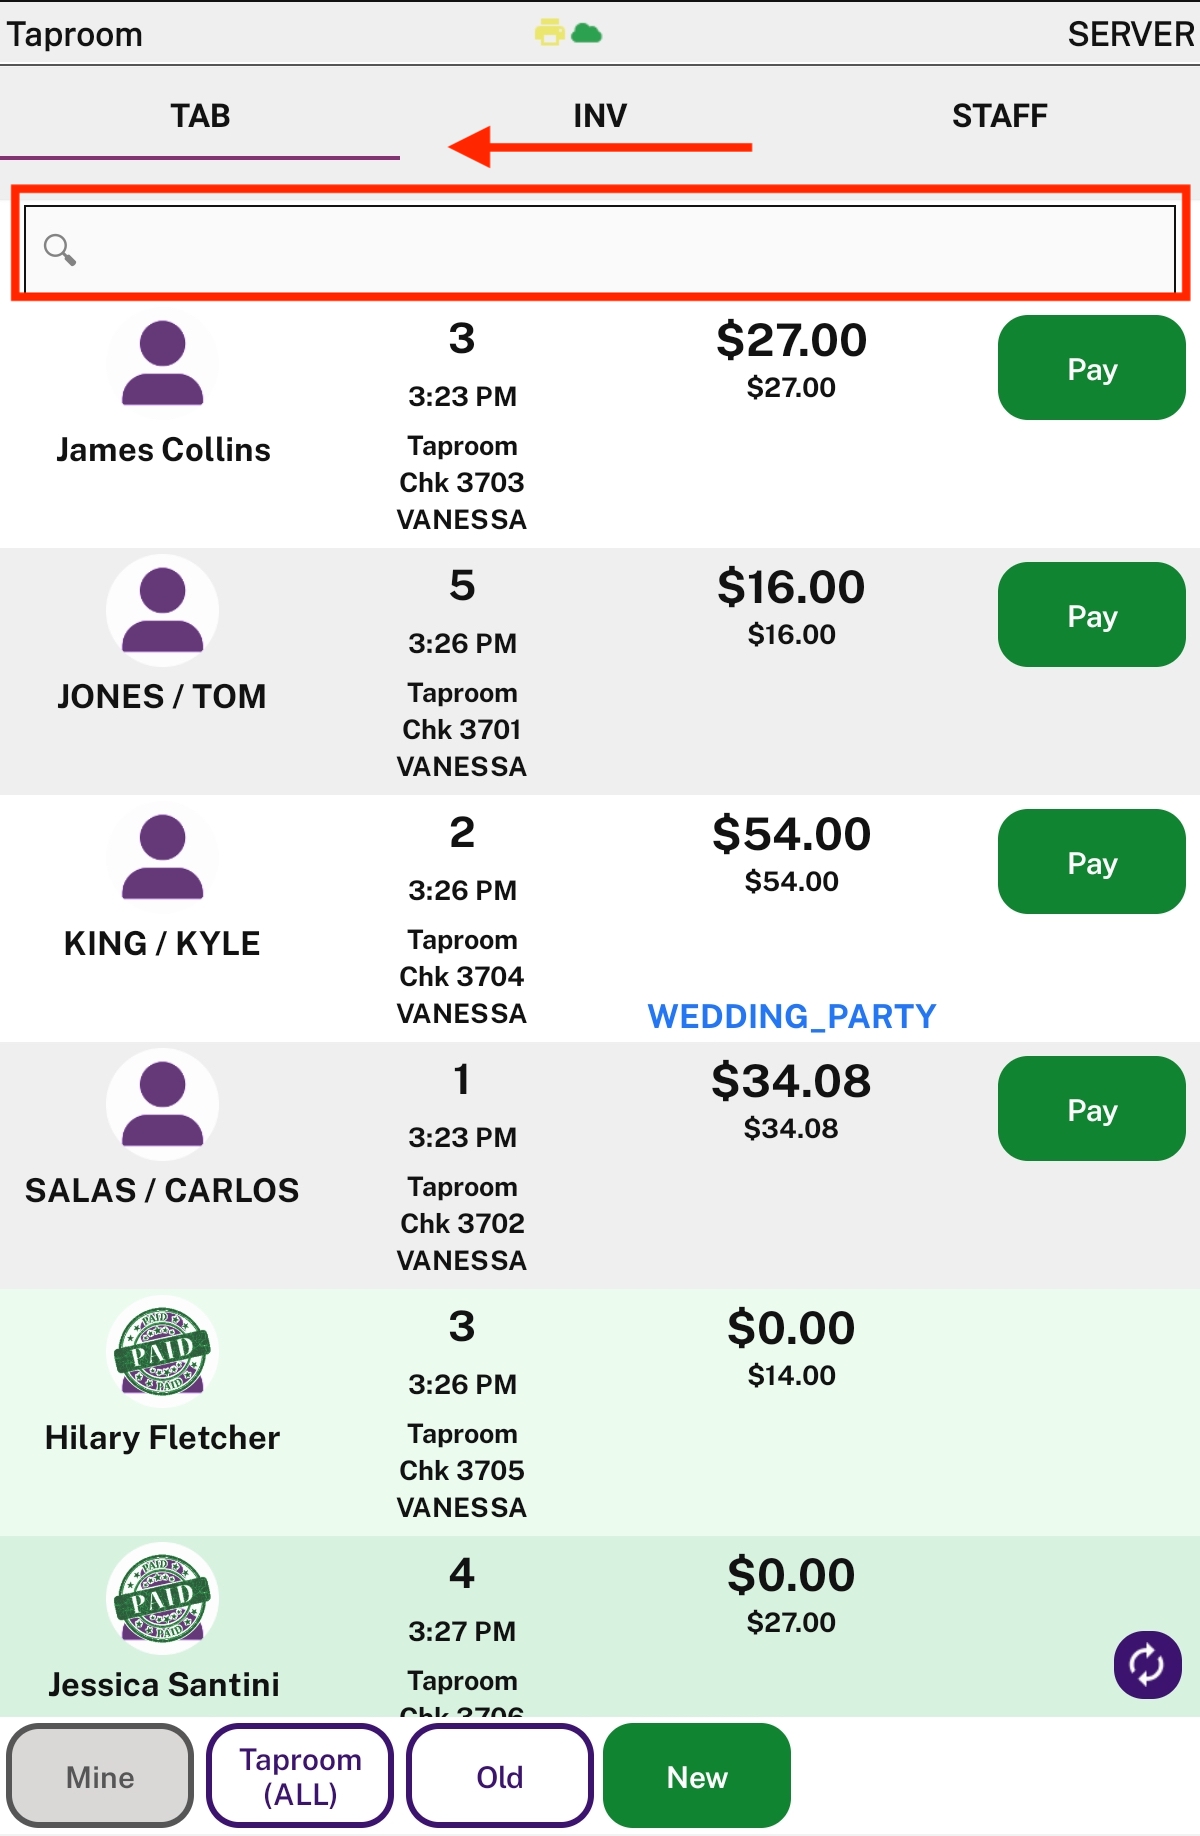This screenshot has height=1836, width=1200.
Task: Toggle the Mine filter button
Action: tap(100, 1776)
